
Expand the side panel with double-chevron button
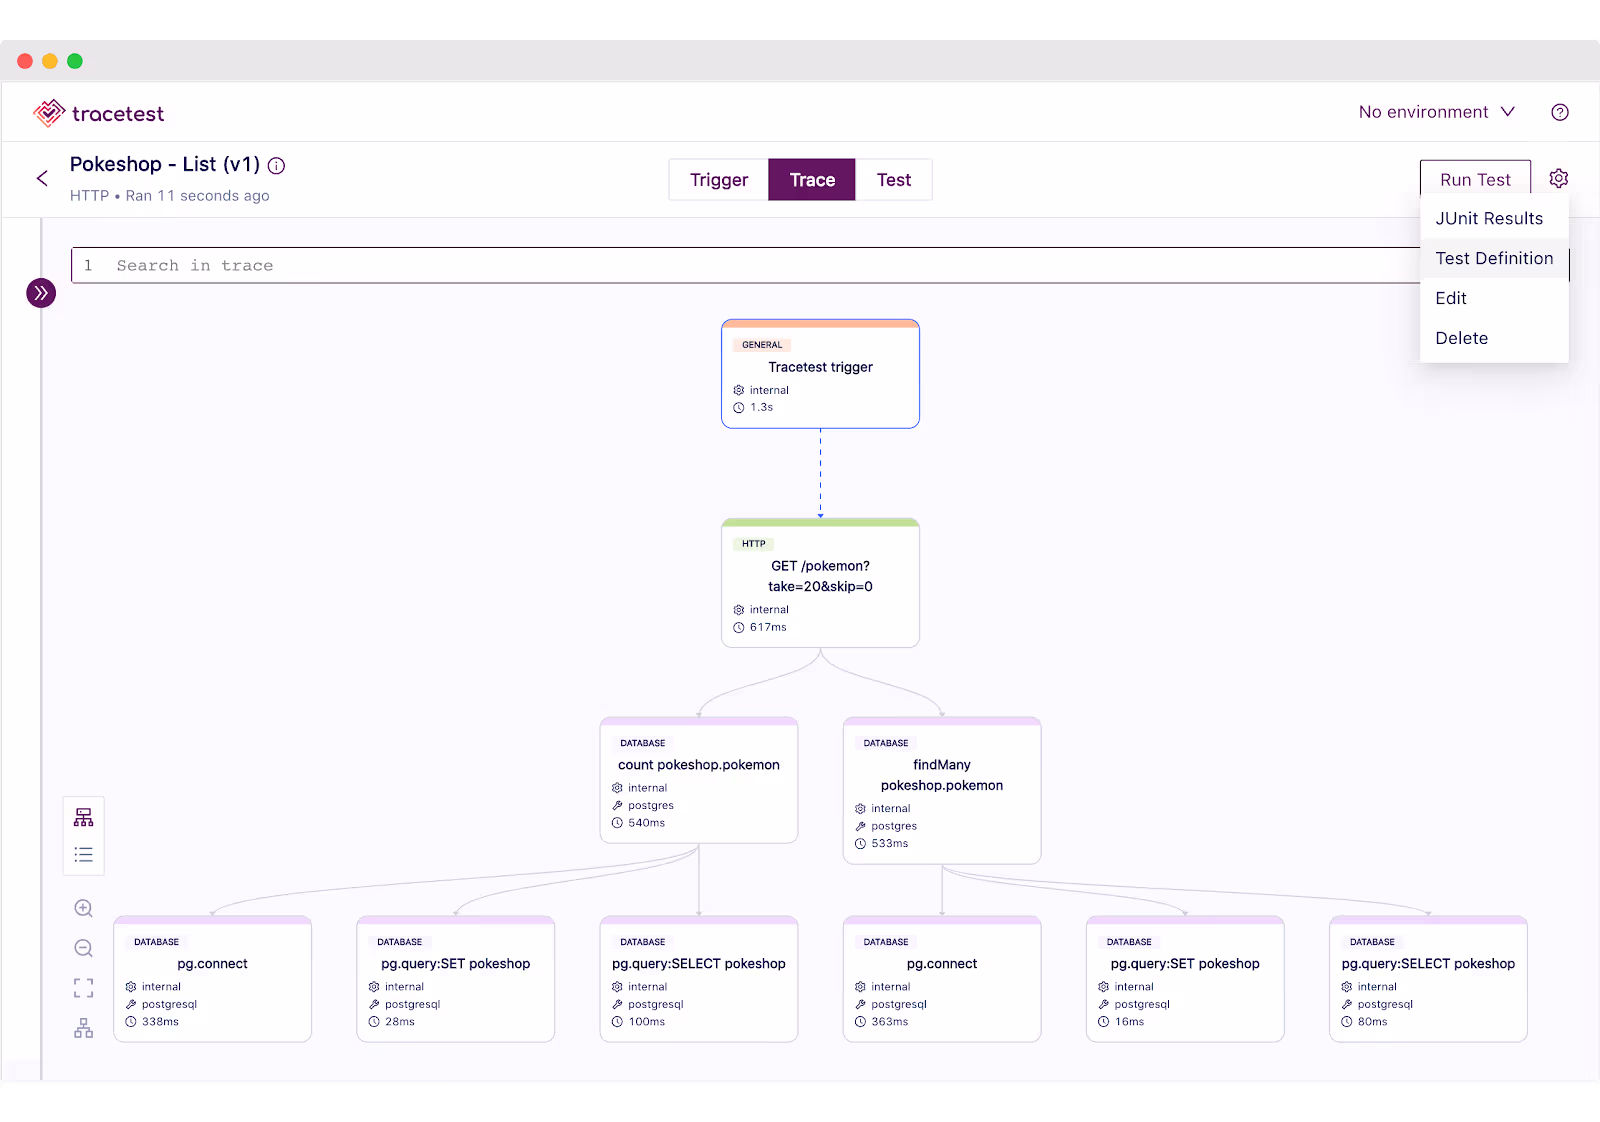[41, 293]
